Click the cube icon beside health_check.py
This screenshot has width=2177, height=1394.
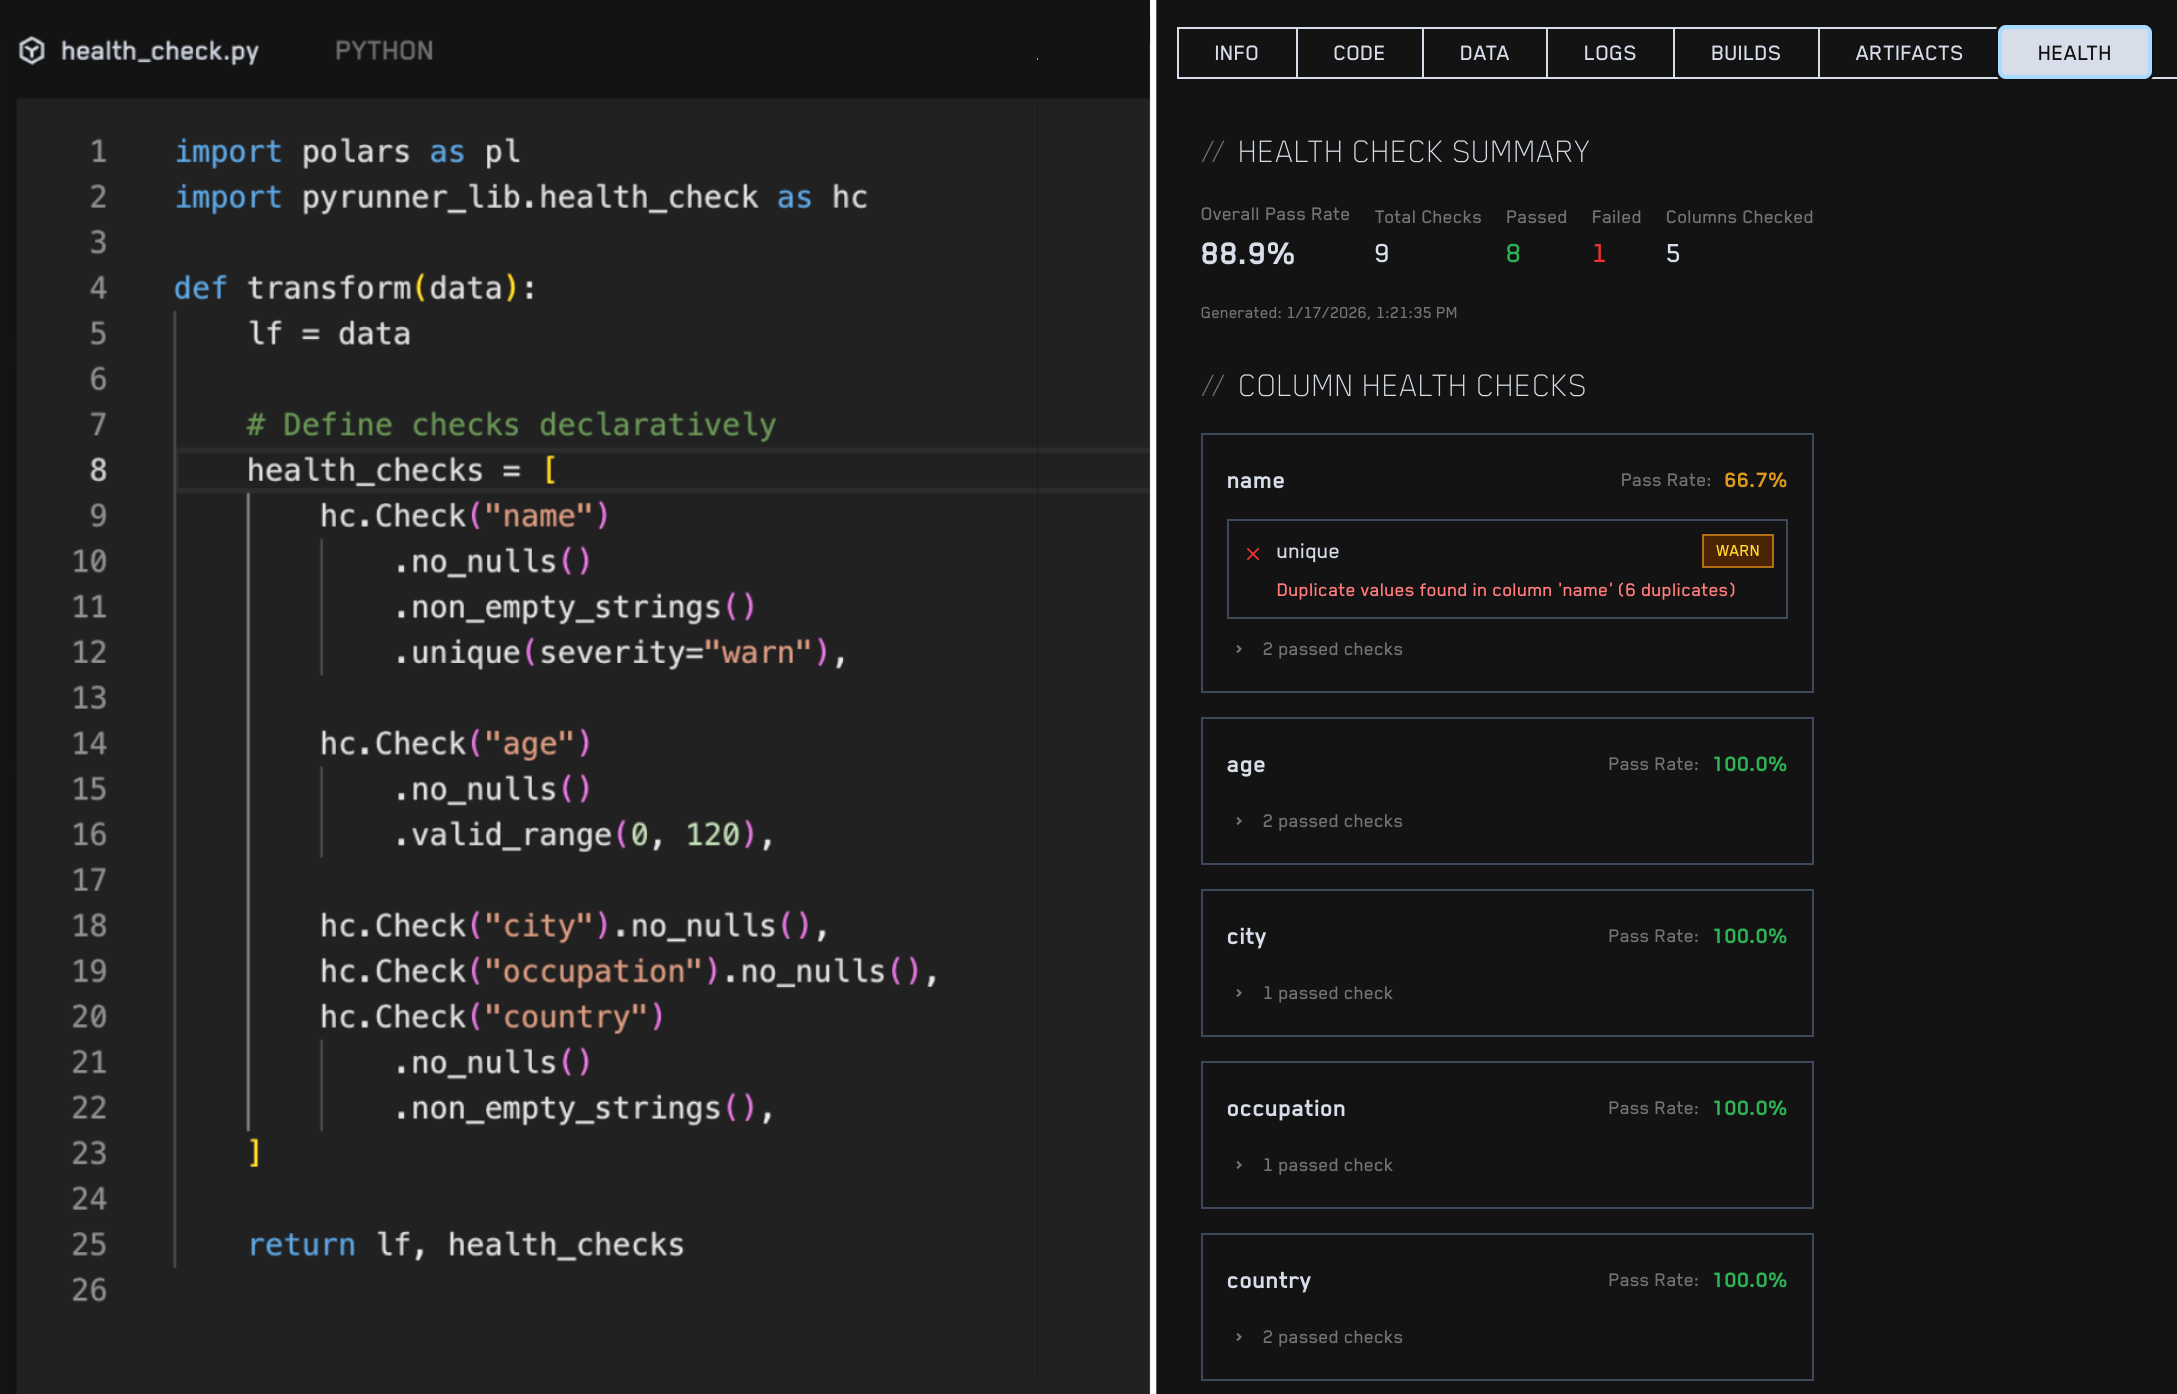tap(32, 51)
